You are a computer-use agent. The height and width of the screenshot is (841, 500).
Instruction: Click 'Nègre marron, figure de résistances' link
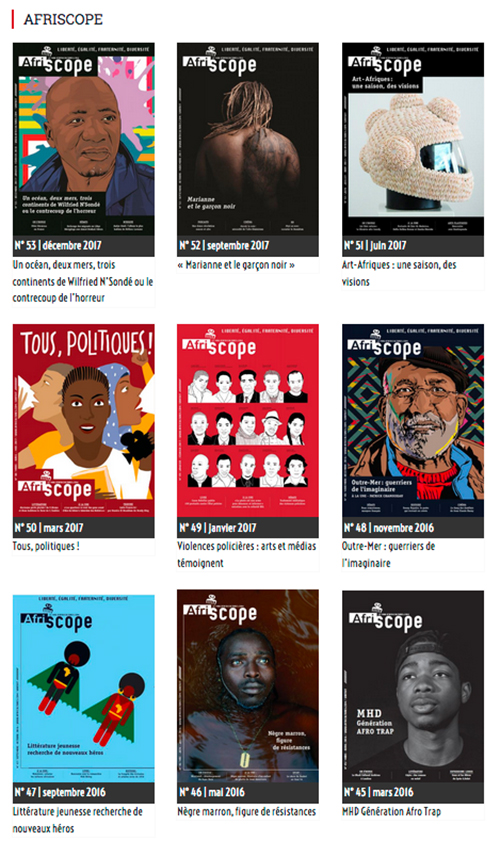click(247, 812)
